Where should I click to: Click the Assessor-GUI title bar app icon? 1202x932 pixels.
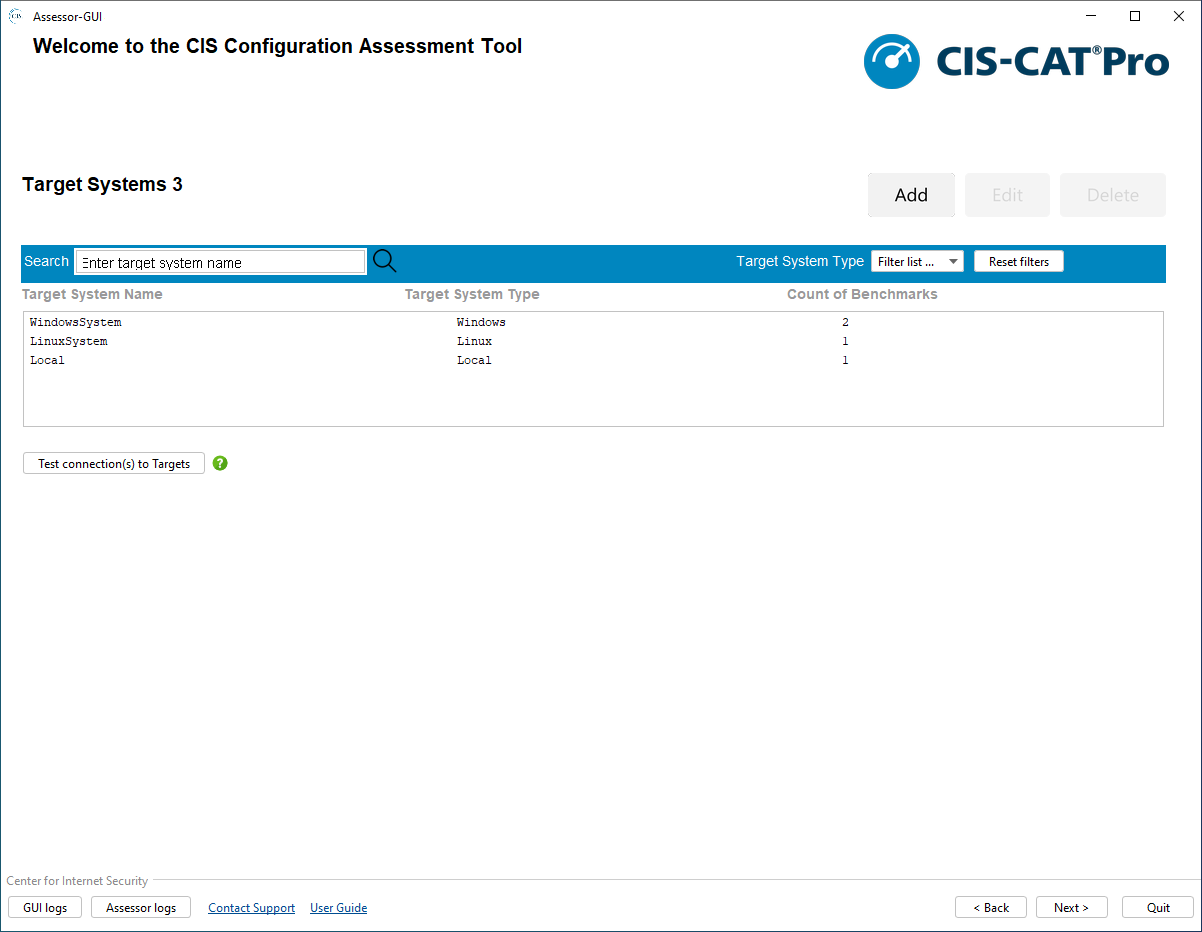[16, 16]
